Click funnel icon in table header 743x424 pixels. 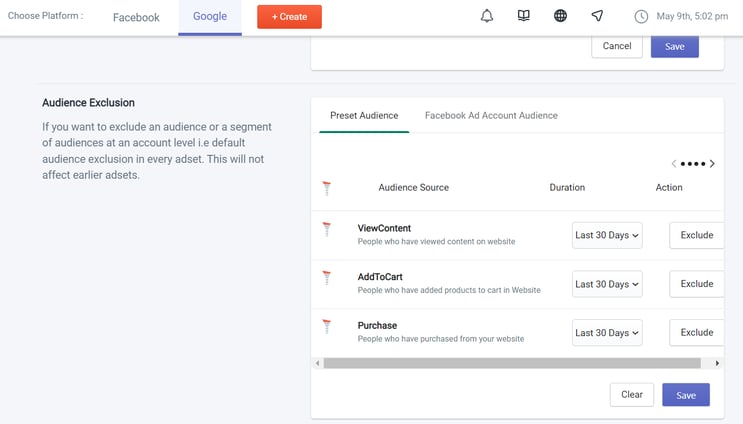(x=327, y=188)
